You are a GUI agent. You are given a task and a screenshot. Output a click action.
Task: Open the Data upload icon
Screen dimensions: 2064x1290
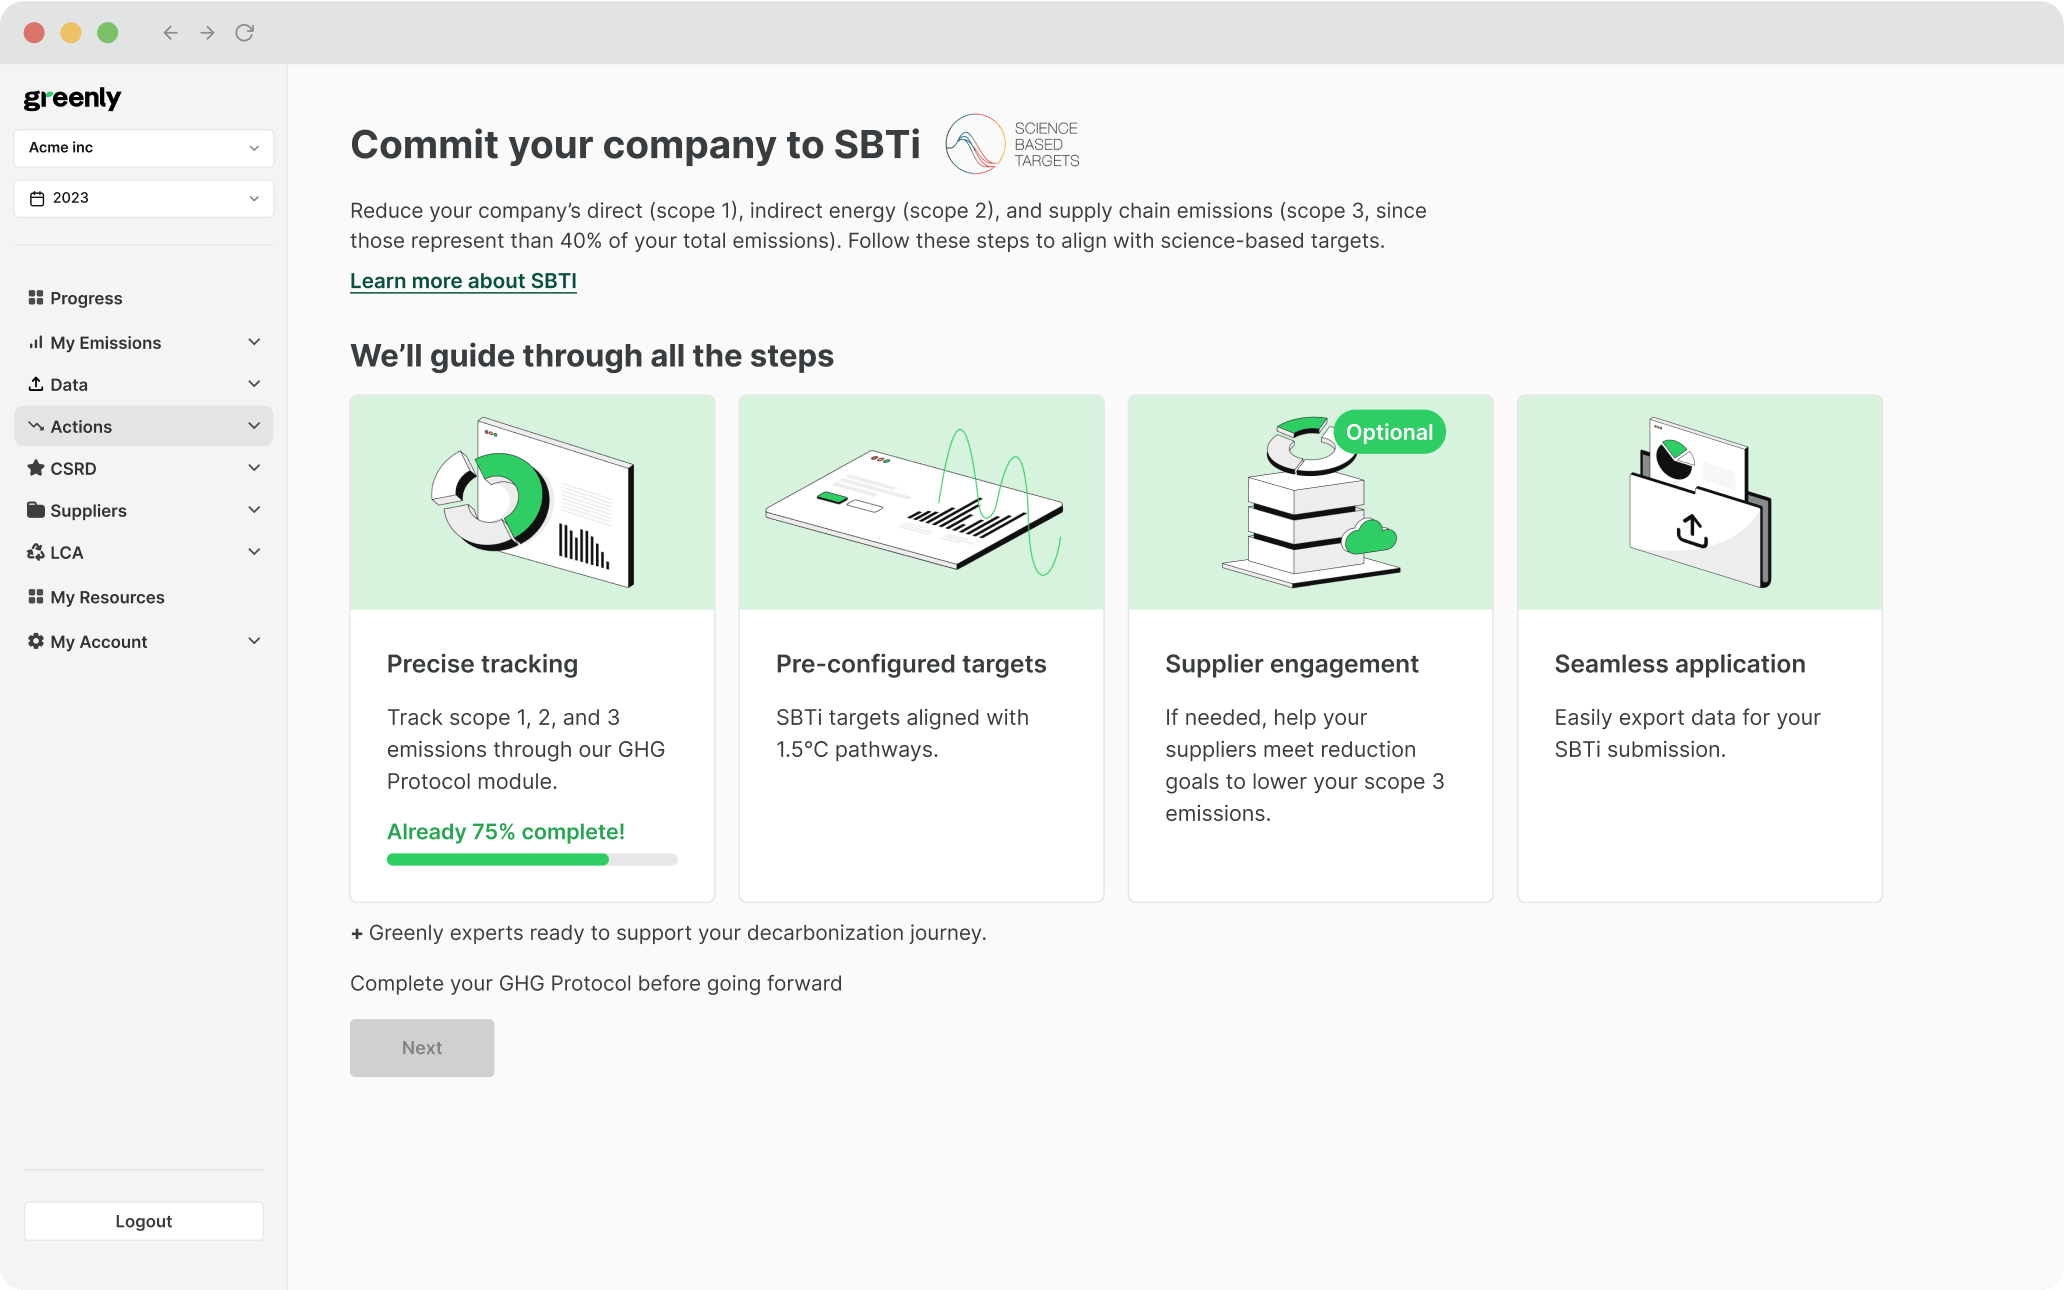35,384
